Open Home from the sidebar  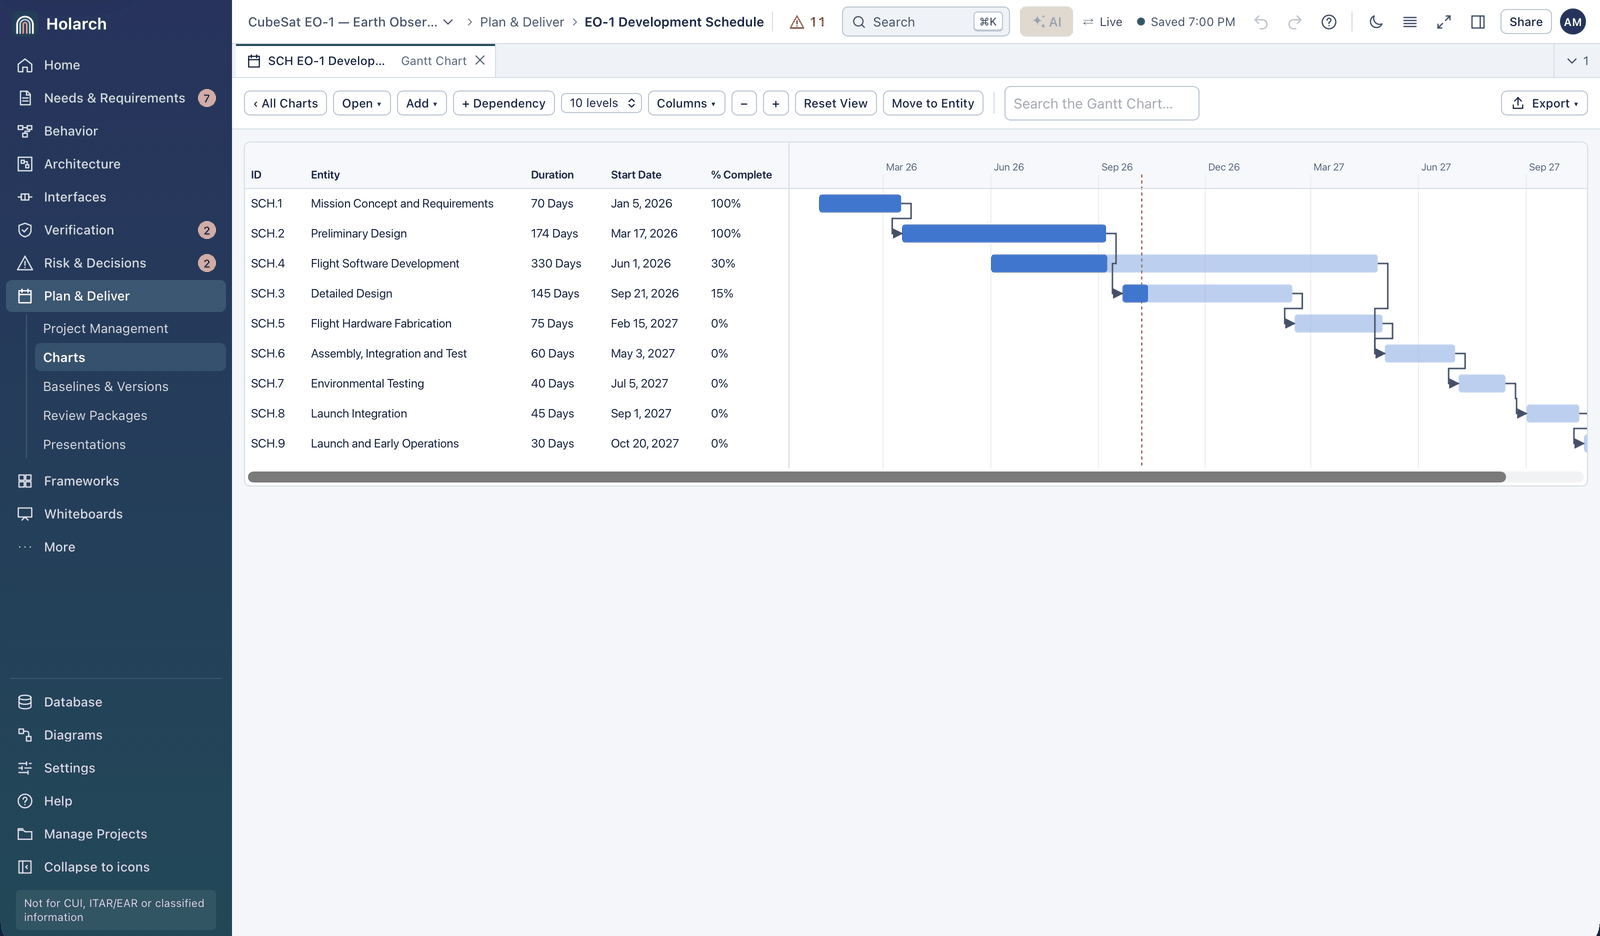(116, 65)
